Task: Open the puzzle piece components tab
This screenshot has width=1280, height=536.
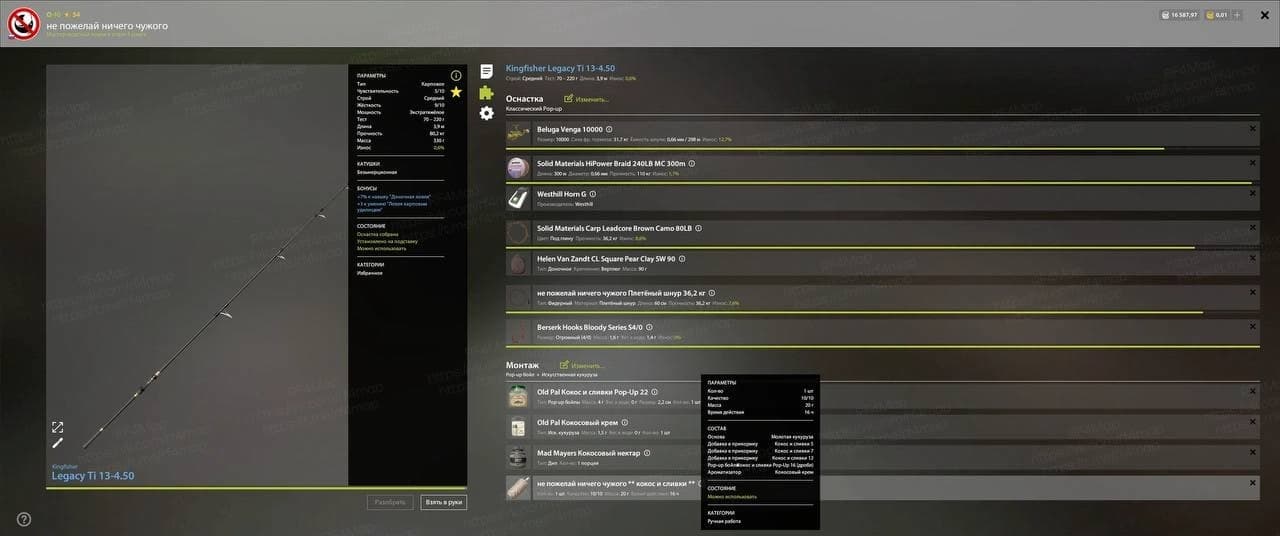Action: (x=486, y=92)
